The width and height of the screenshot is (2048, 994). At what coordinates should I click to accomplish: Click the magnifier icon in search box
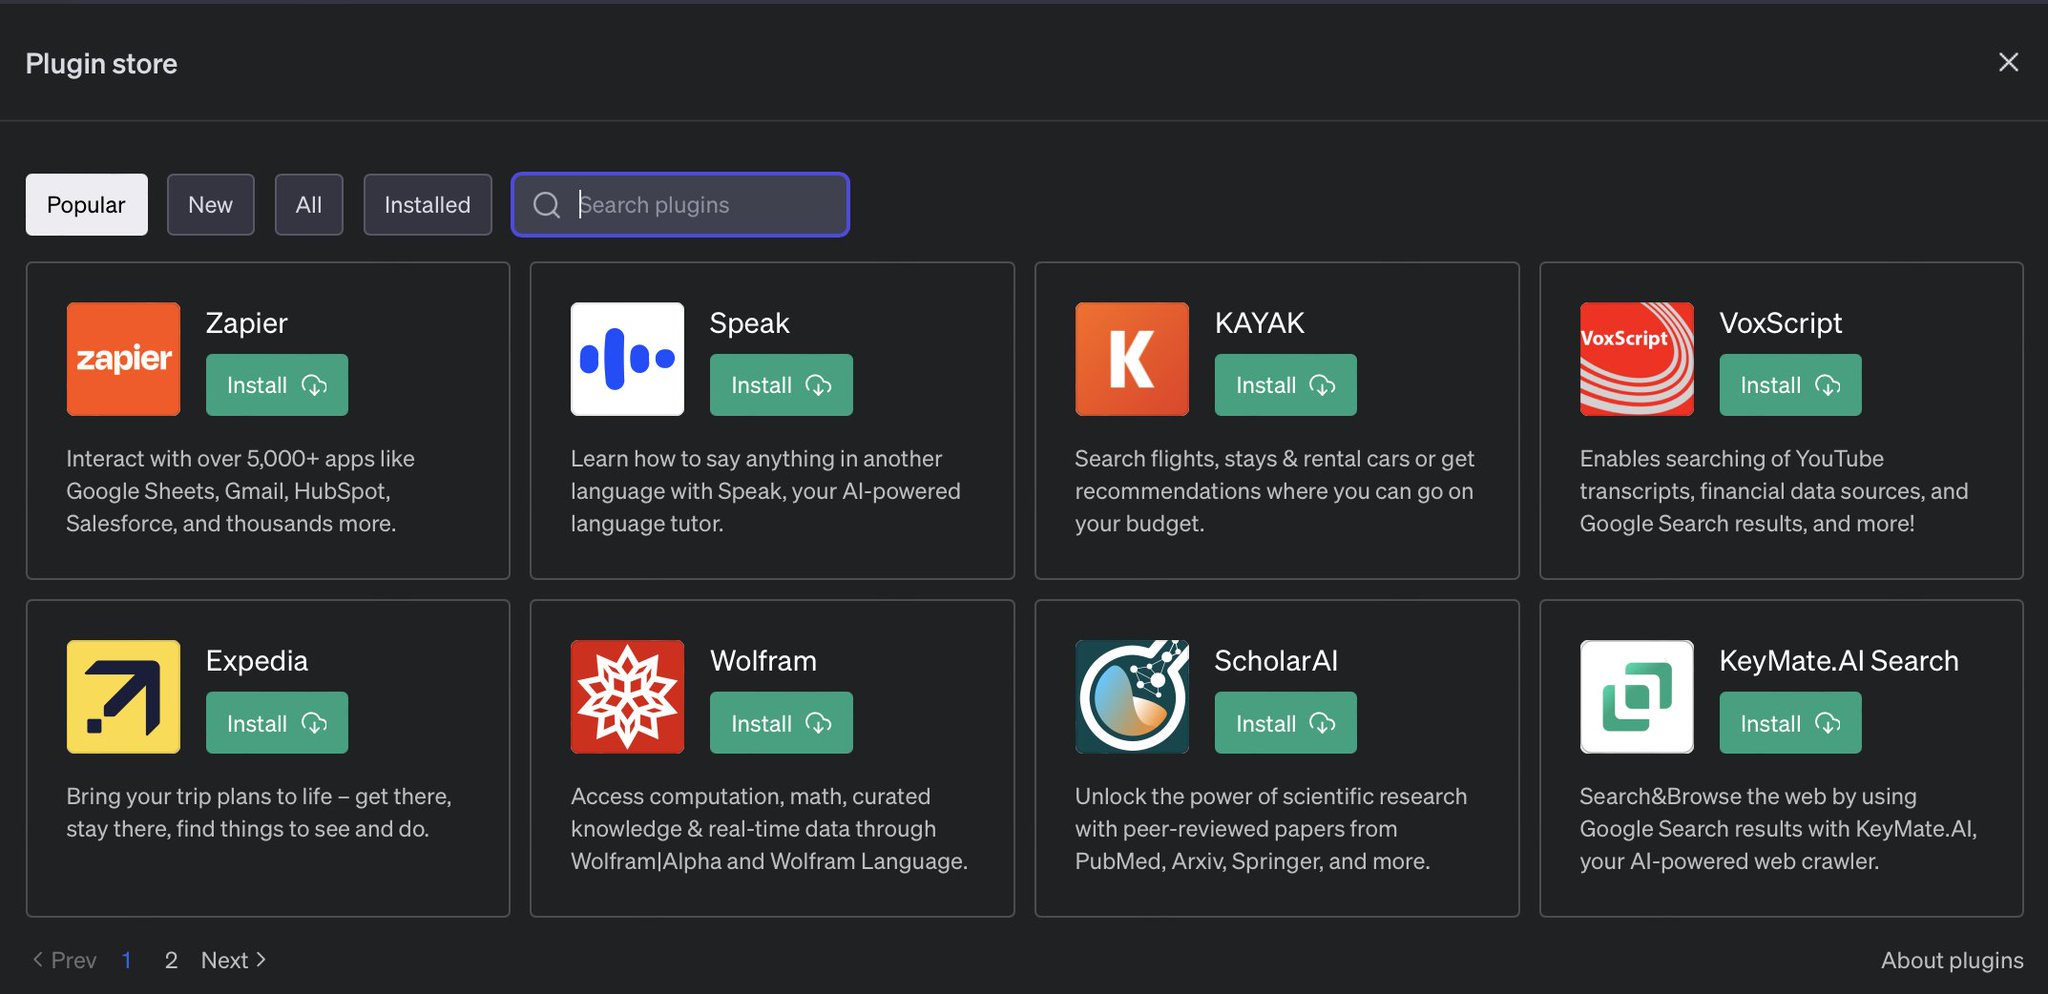(546, 205)
